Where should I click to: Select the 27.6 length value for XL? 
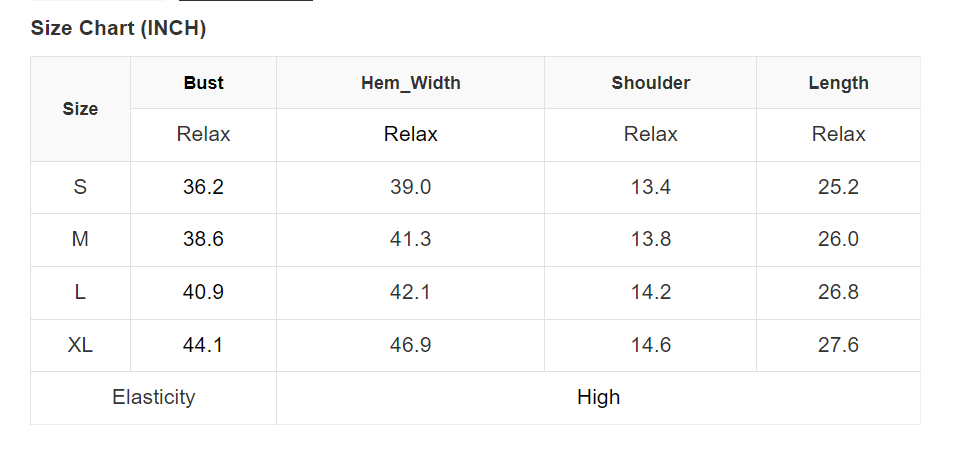click(838, 345)
